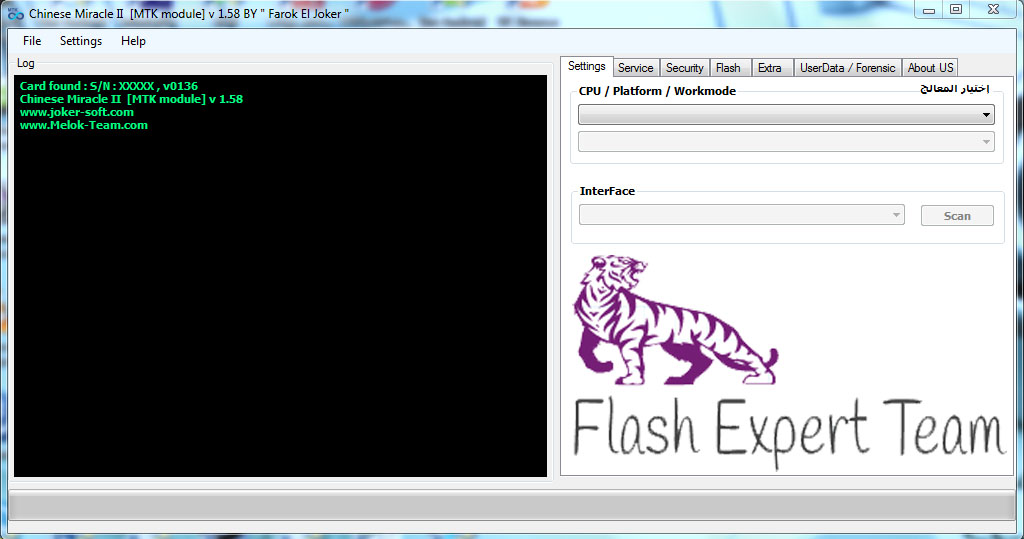This screenshot has height=539, width=1024.
Task: Click the www.joker-soft.com log line
Action: [76, 112]
